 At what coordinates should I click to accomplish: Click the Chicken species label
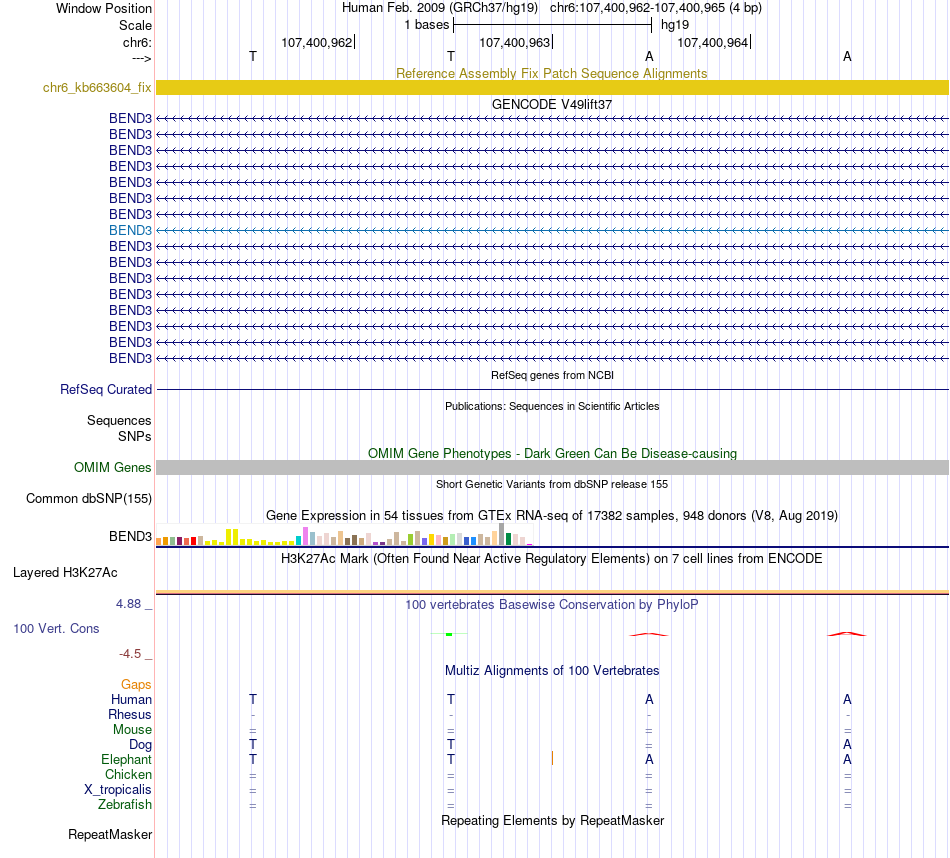pyautogui.click(x=128, y=774)
